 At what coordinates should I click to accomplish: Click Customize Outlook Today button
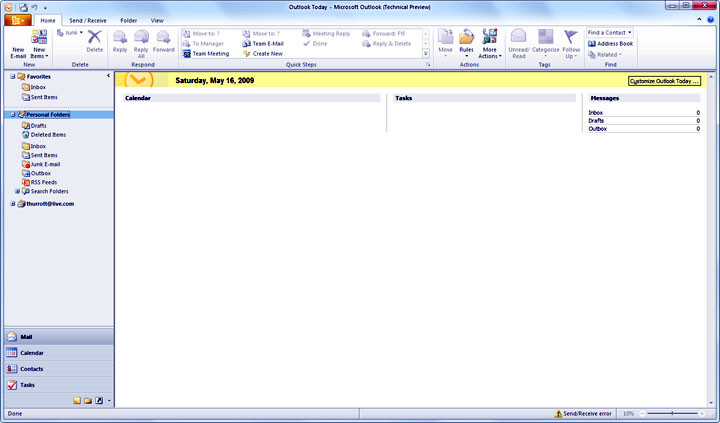pos(664,81)
